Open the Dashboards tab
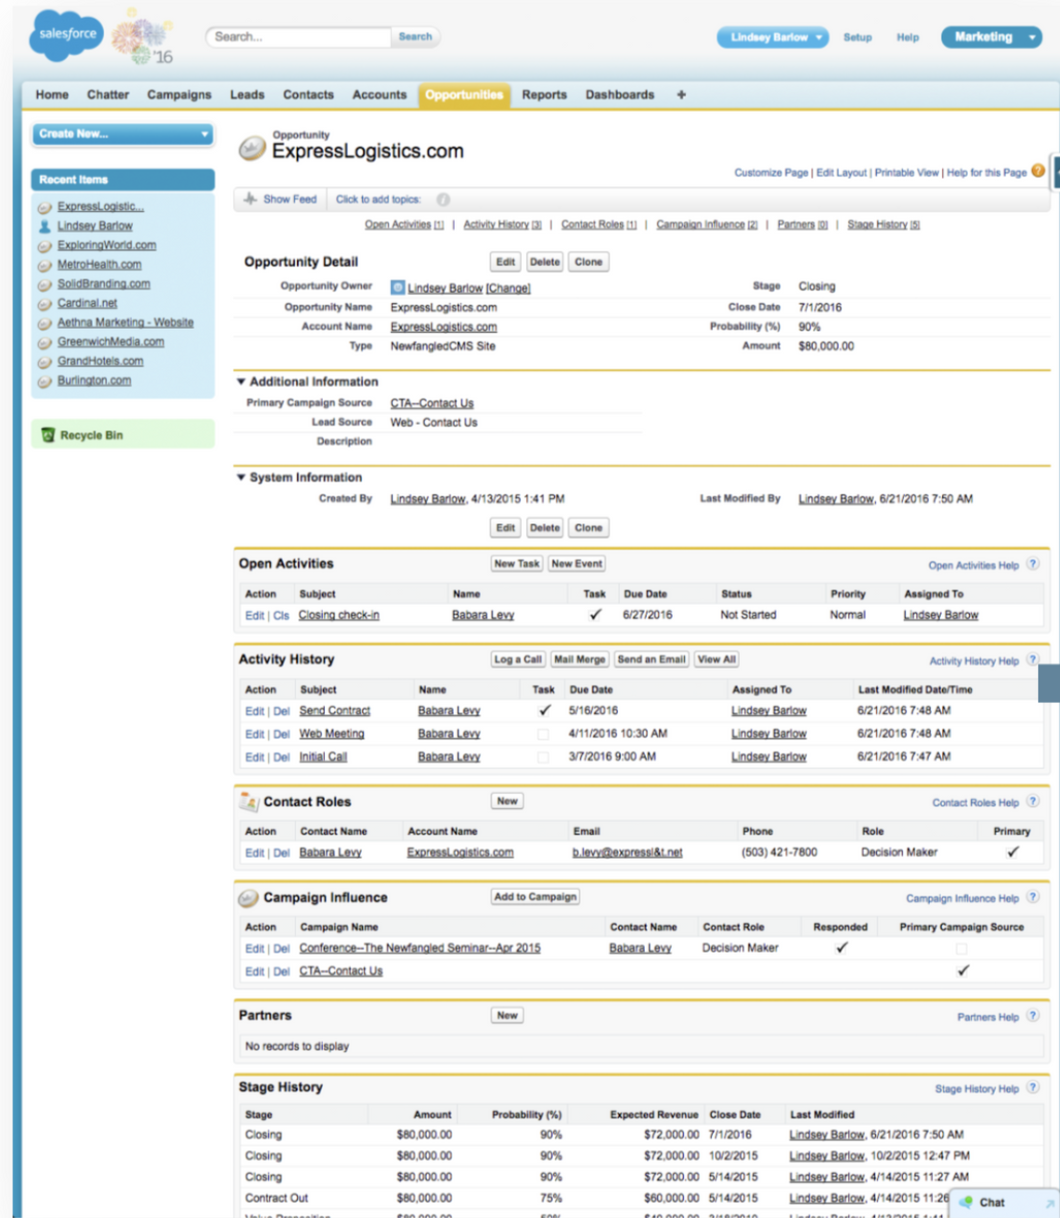1060x1218 pixels. (620, 95)
